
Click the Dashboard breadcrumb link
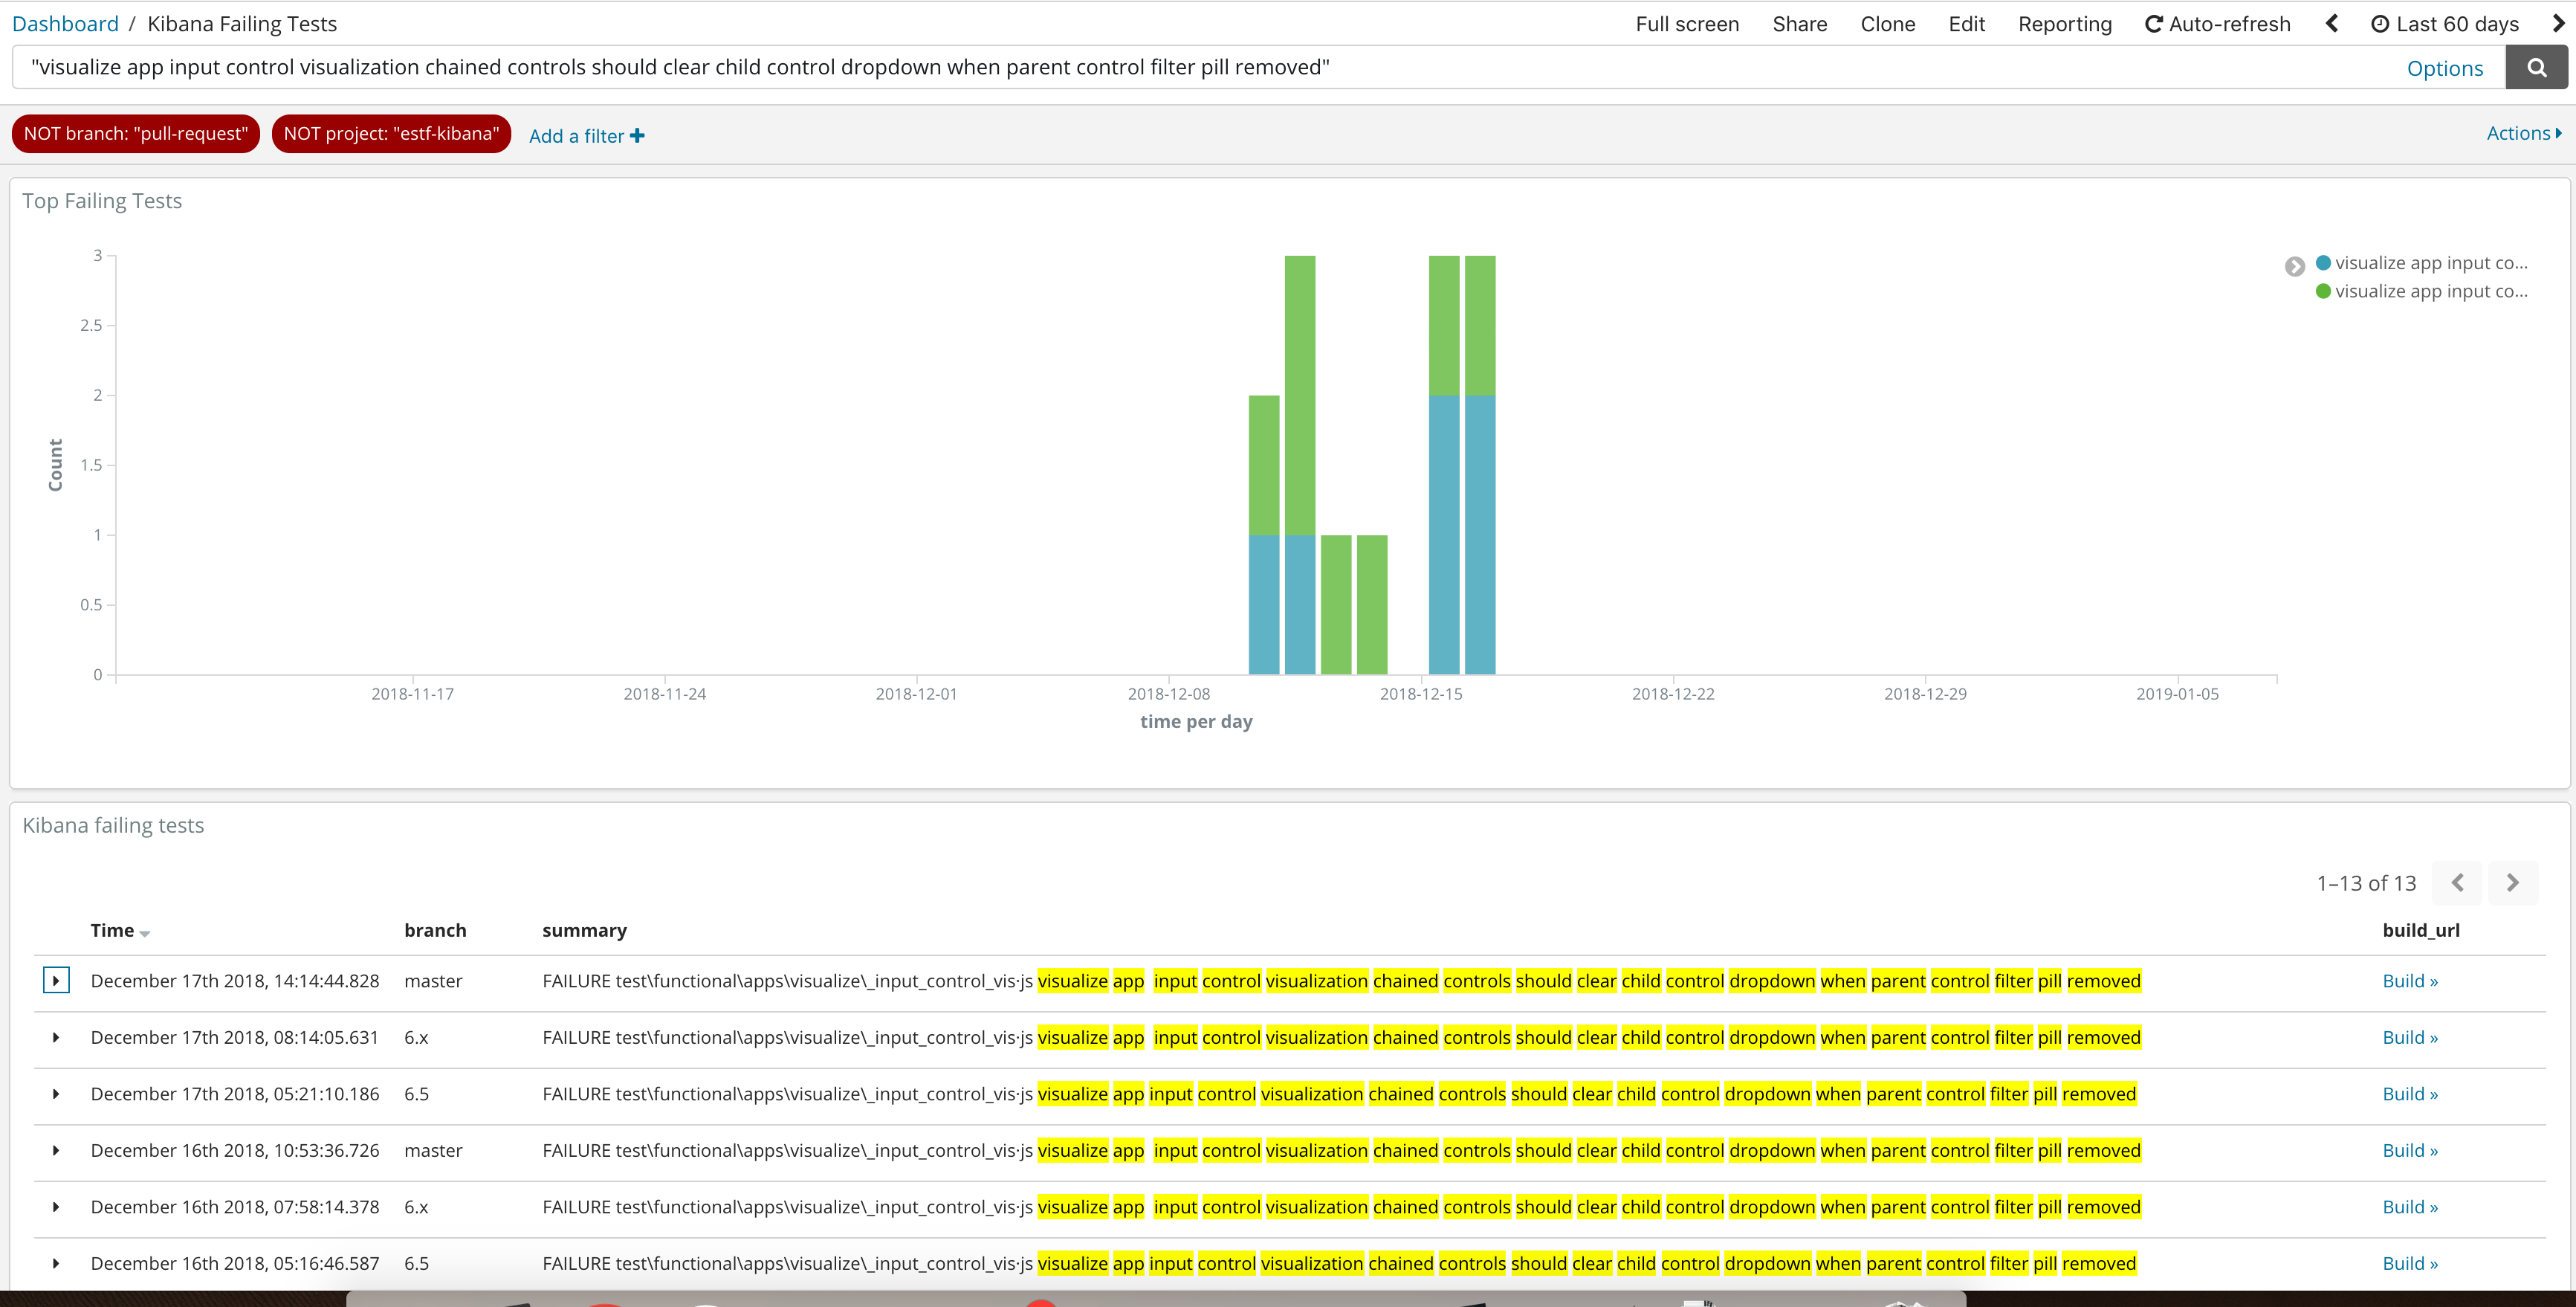[x=65, y=24]
